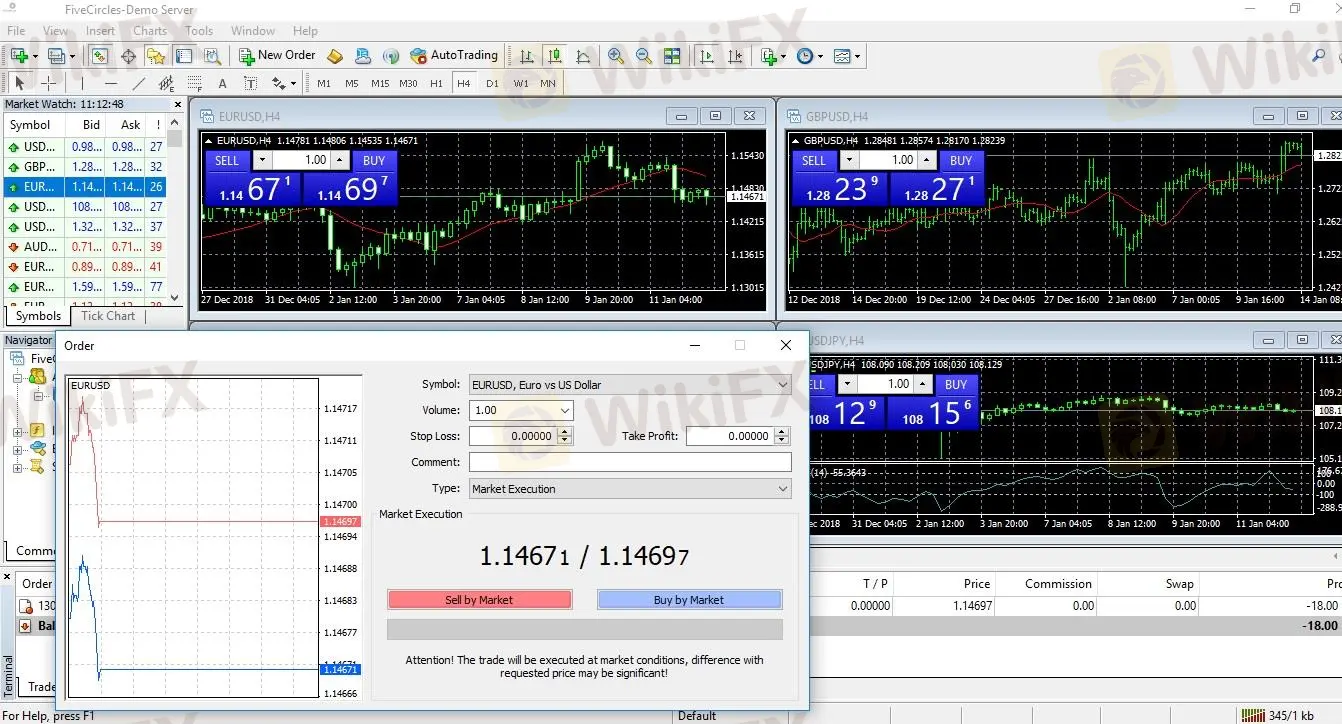This screenshot has width=1342, height=724.
Task: Expand the order Type dropdown
Action: tap(781, 489)
